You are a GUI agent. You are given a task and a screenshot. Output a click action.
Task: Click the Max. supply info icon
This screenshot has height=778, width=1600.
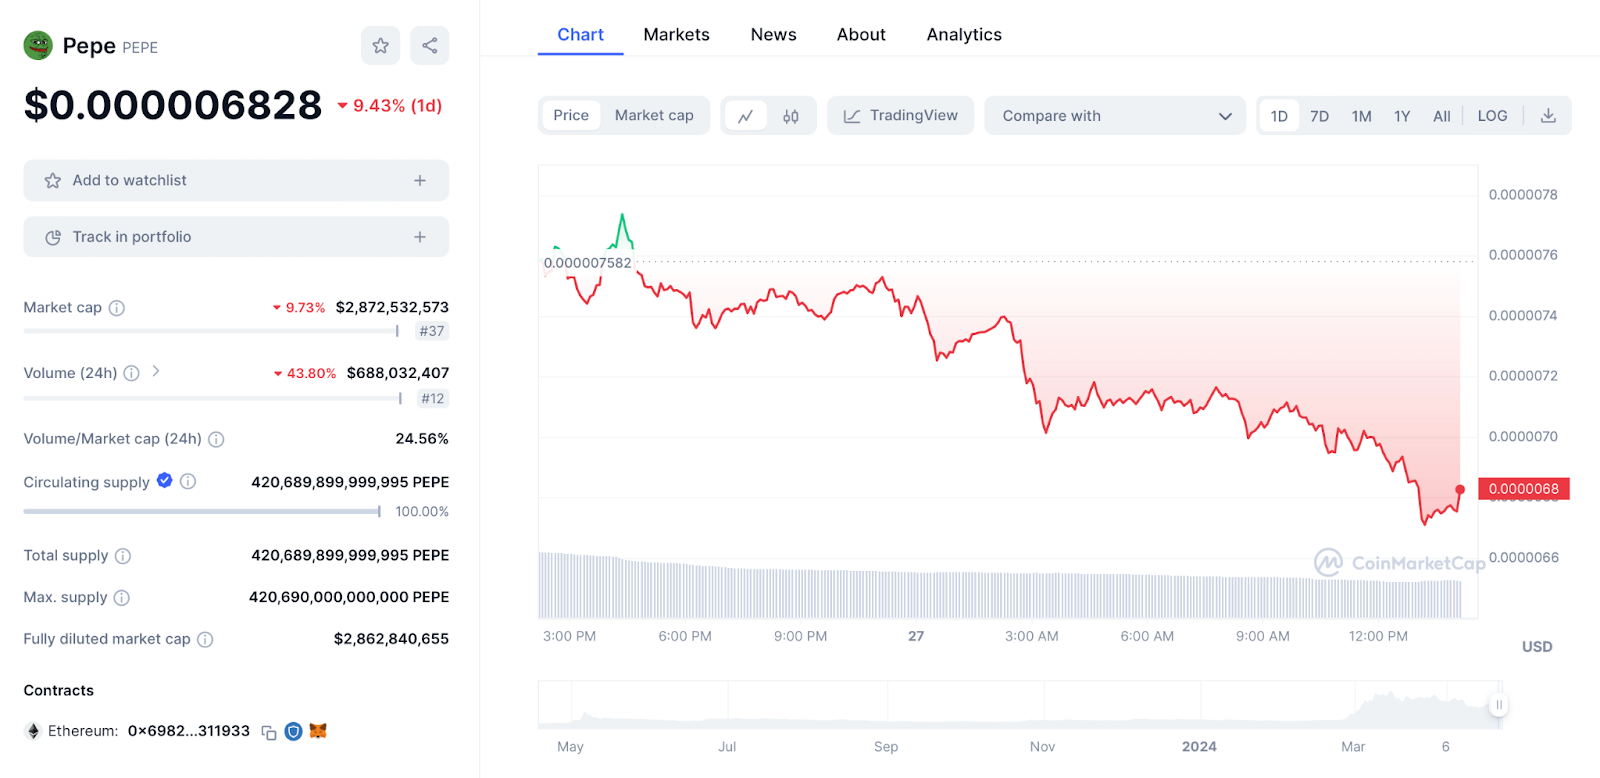pyautogui.click(x=122, y=598)
